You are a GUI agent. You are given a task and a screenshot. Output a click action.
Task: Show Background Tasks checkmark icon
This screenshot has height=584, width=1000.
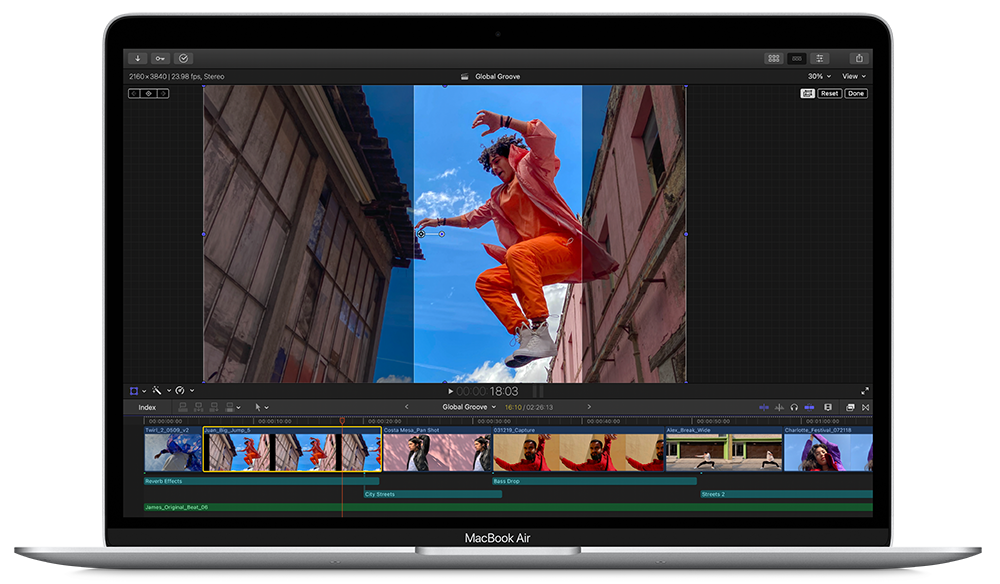pyautogui.click(x=184, y=58)
